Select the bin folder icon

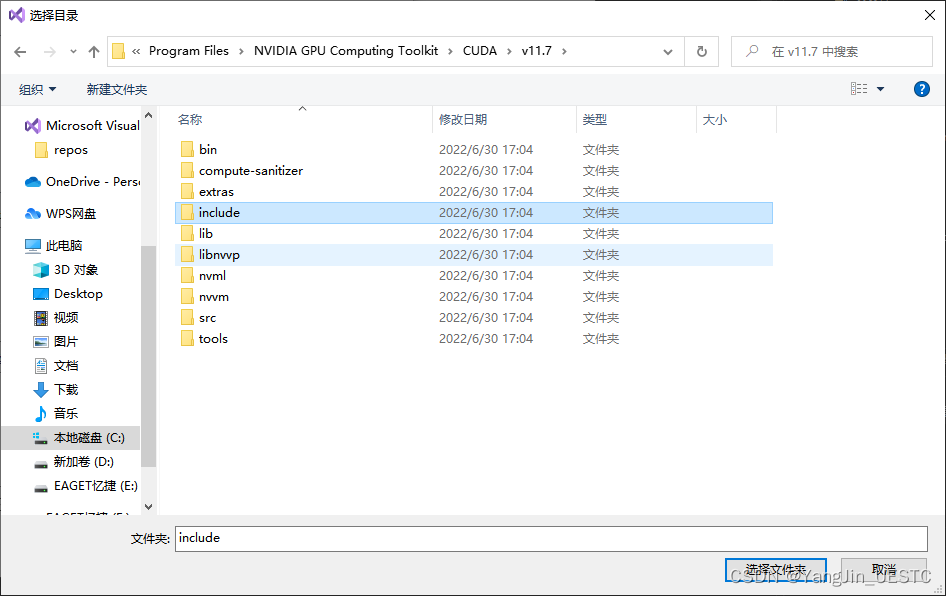187,149
